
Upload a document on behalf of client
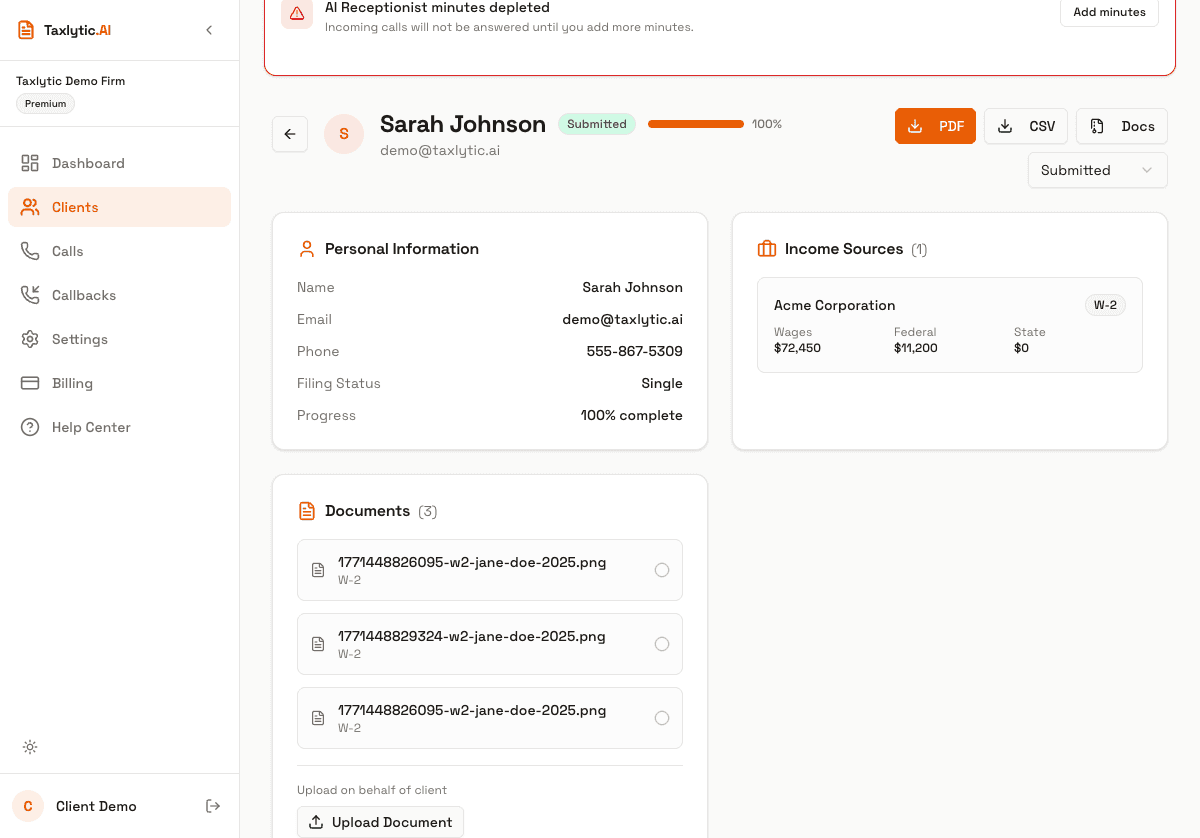click(380, 821)
